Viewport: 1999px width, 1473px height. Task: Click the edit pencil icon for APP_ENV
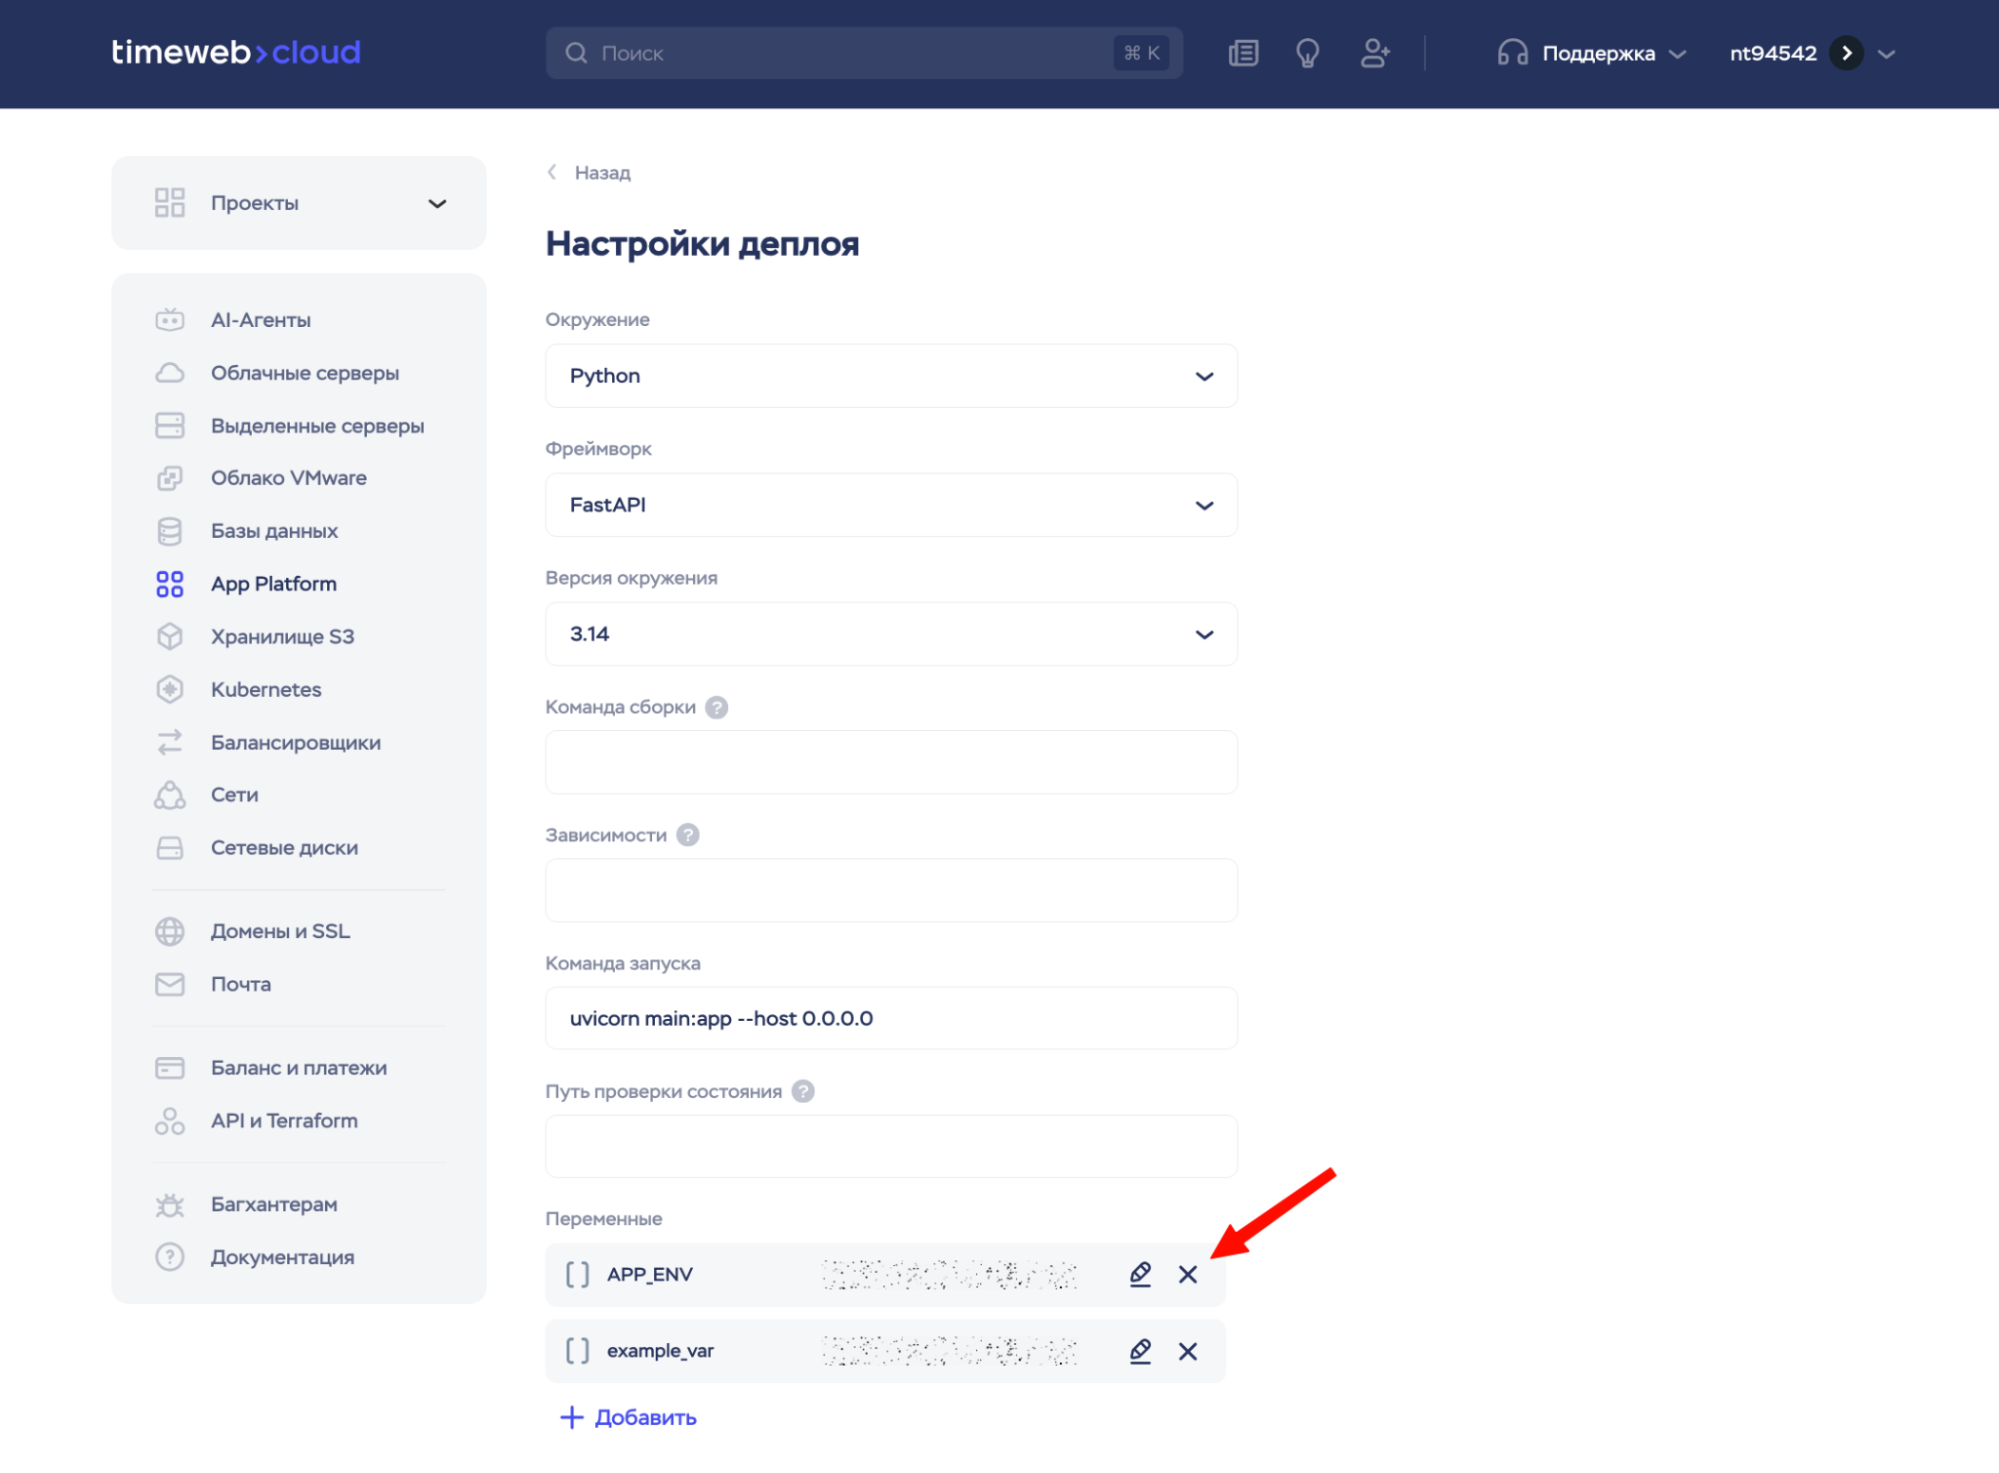point(1140,1274)
